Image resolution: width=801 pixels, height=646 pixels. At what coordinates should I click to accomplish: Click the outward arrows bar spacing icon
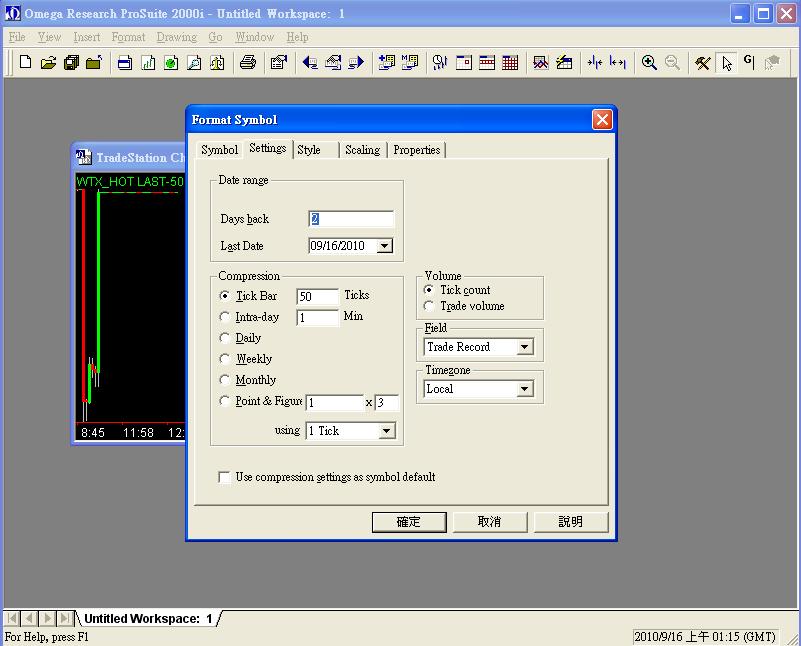pos(618,62)
